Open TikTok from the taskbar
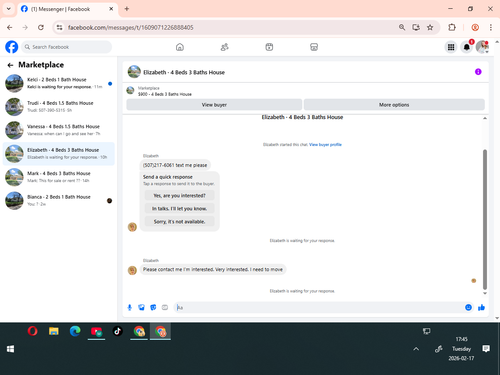This screenshot has height=375, width=500. point(117,331)
